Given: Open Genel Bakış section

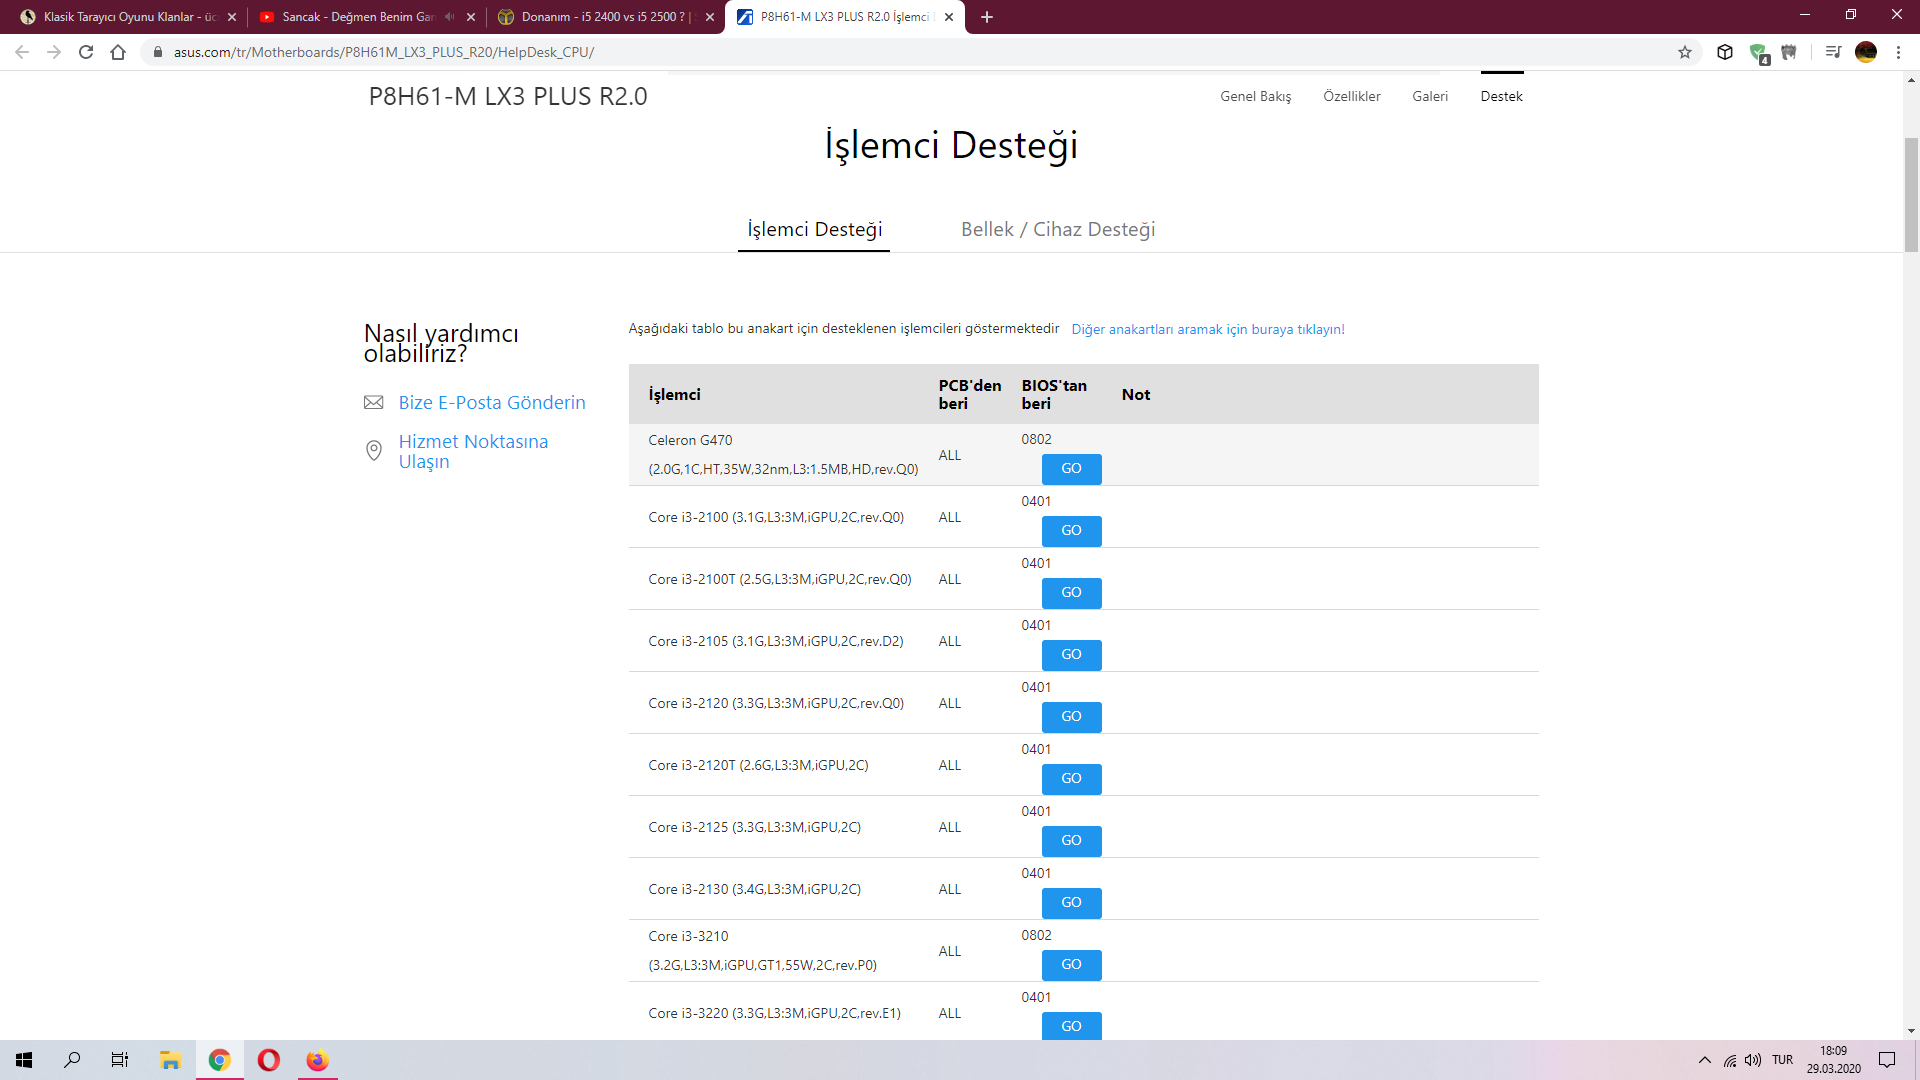Looking at the screenshot, I should coord(1255,96).
